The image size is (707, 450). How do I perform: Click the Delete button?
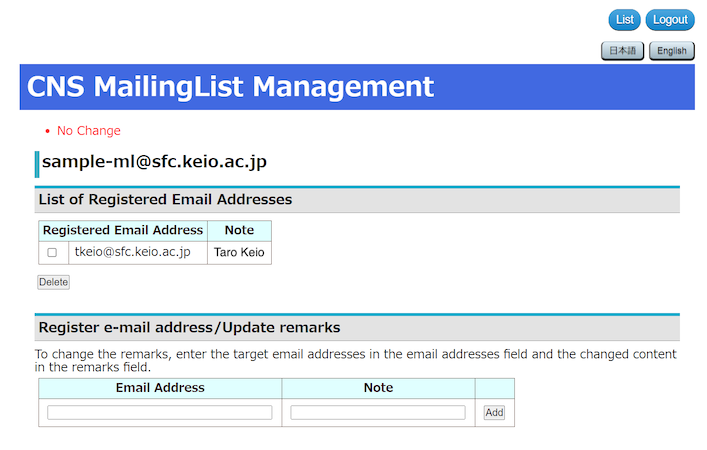pyautogui.click(x=53, y=282)
